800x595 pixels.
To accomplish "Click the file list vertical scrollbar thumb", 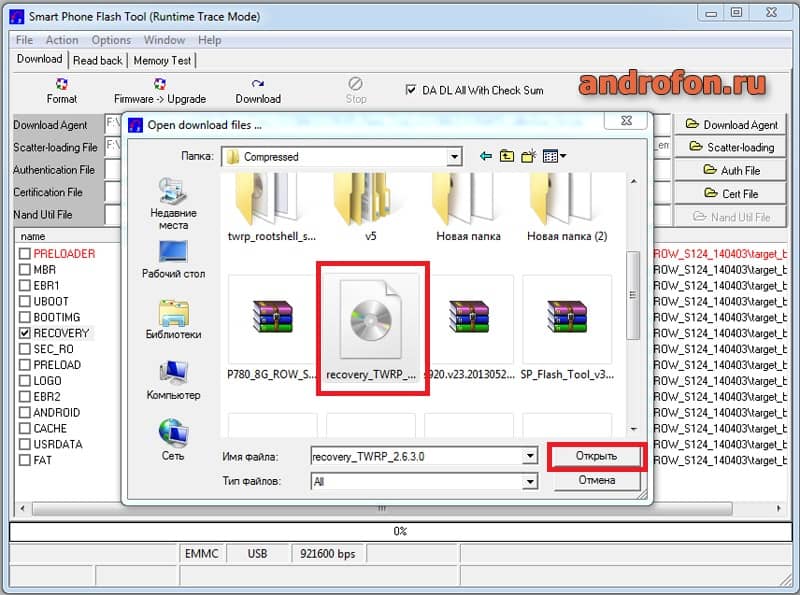I will coord(633,295).
